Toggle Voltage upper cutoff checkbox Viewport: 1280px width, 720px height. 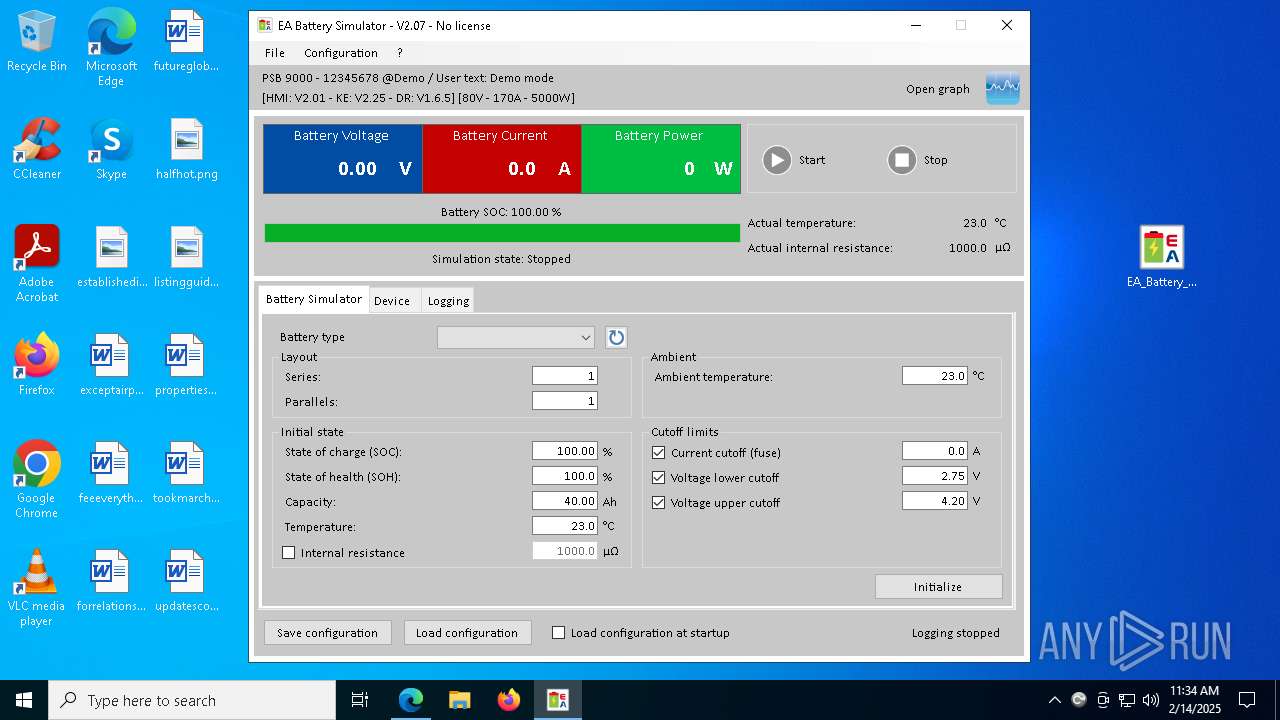(658, 502)
